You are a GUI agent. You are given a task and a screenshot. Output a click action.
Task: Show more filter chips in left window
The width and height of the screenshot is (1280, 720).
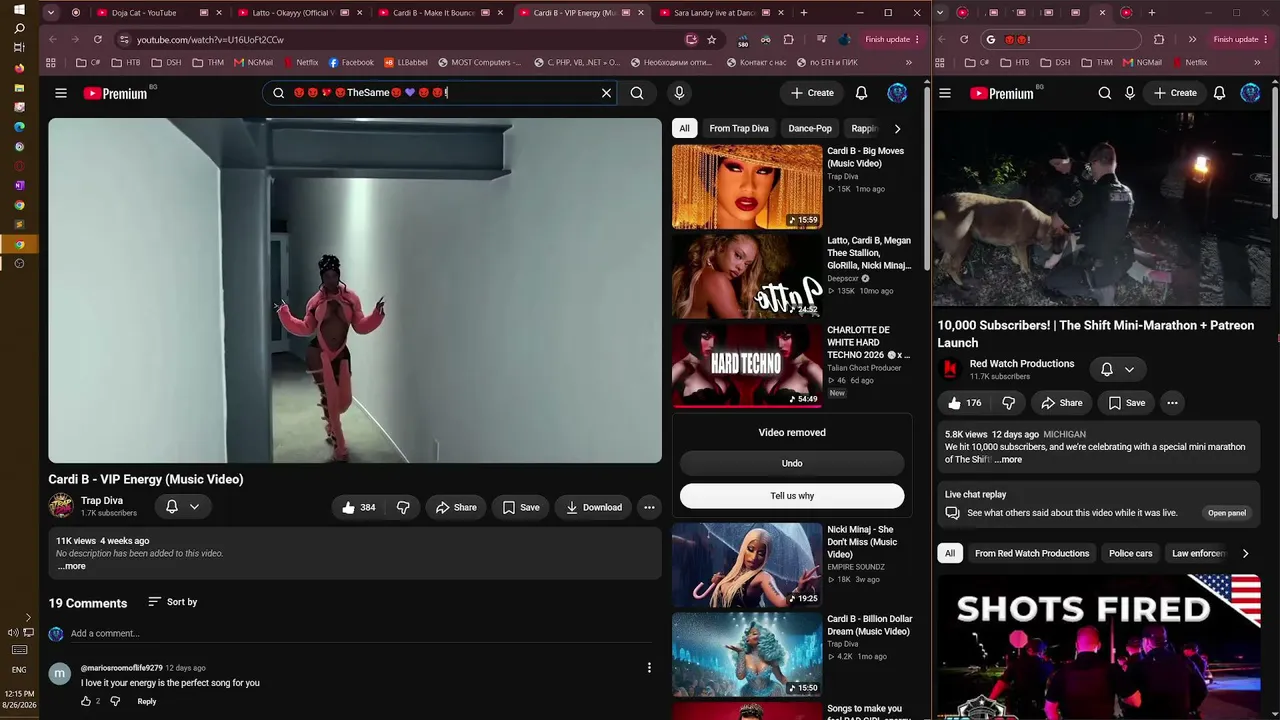[897, 129]
